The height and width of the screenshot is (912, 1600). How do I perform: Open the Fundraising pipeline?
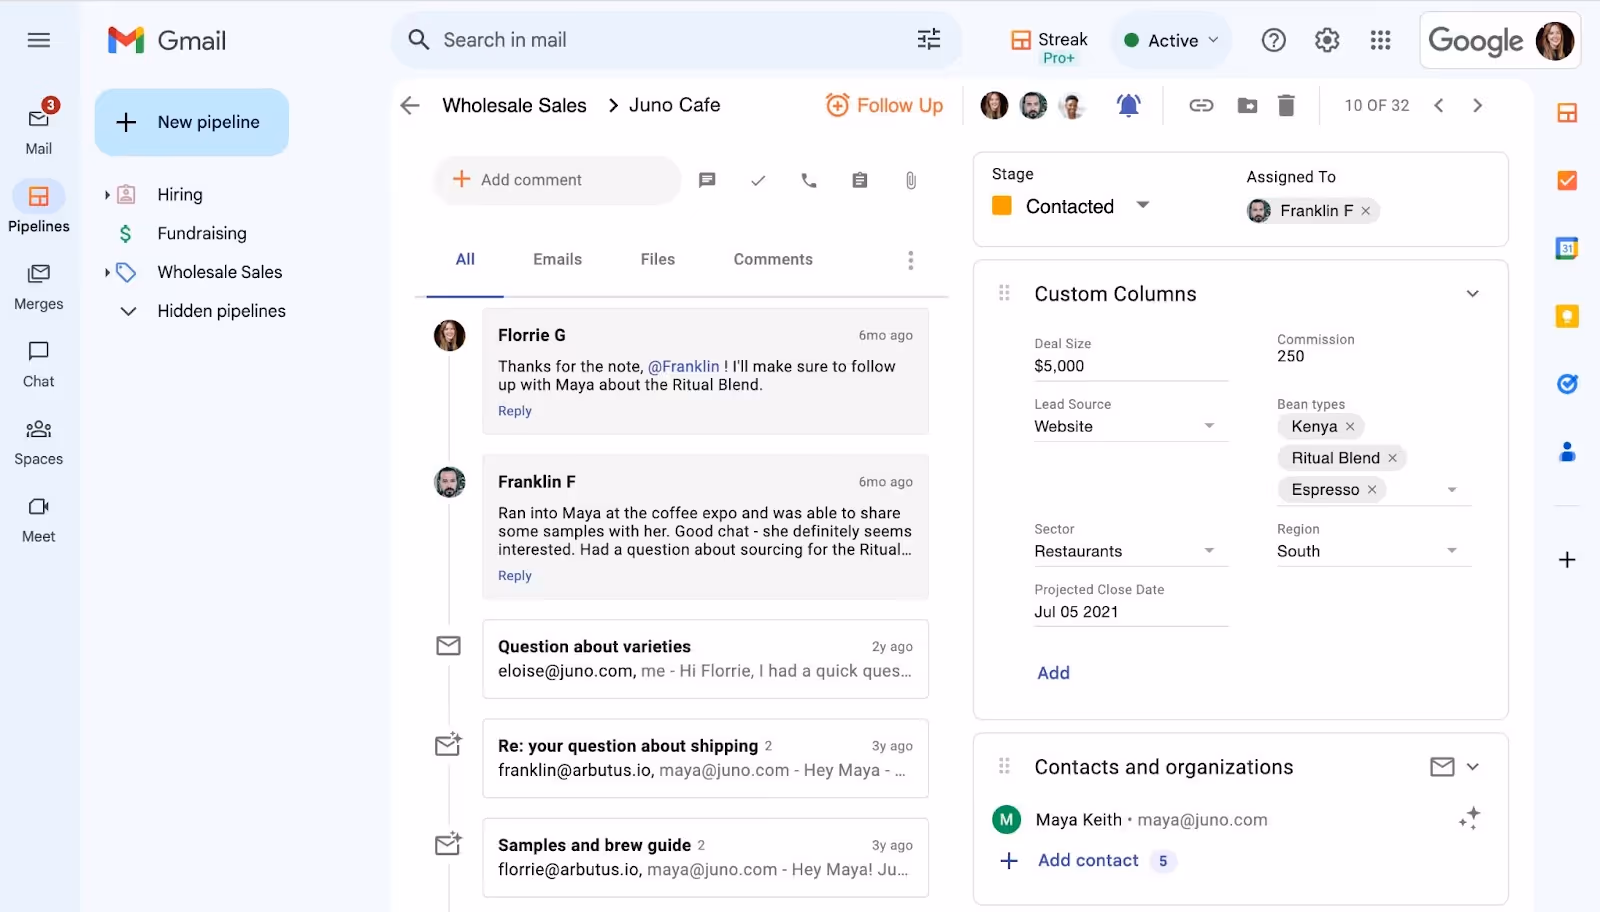click(x=201, y=233)
